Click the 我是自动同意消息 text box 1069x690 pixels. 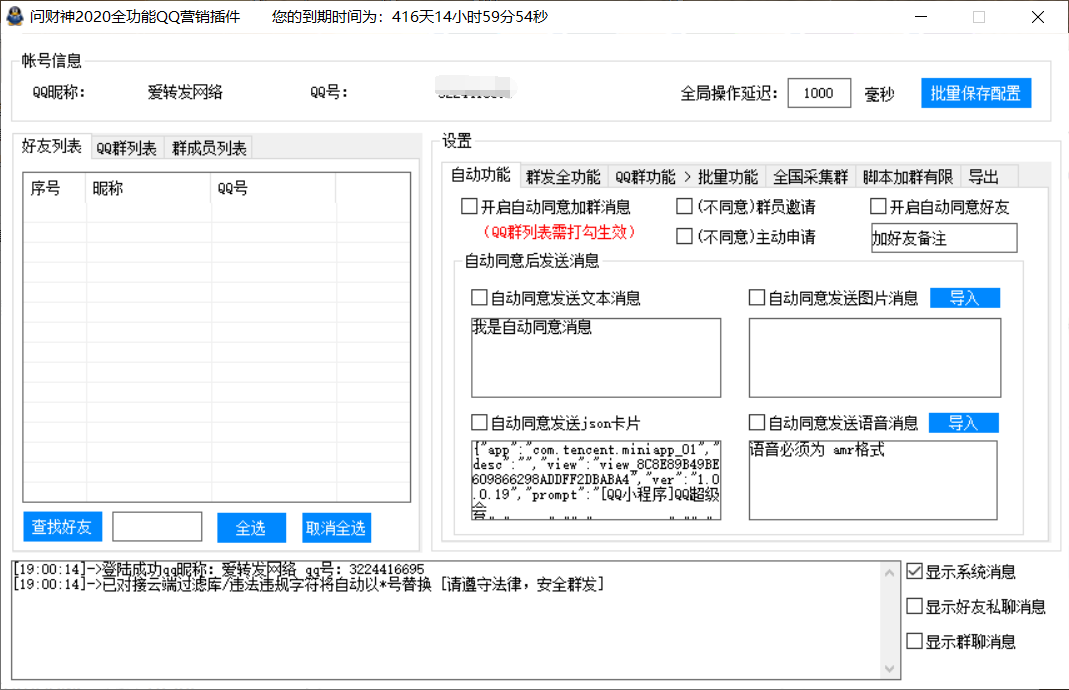coord(596,358)
